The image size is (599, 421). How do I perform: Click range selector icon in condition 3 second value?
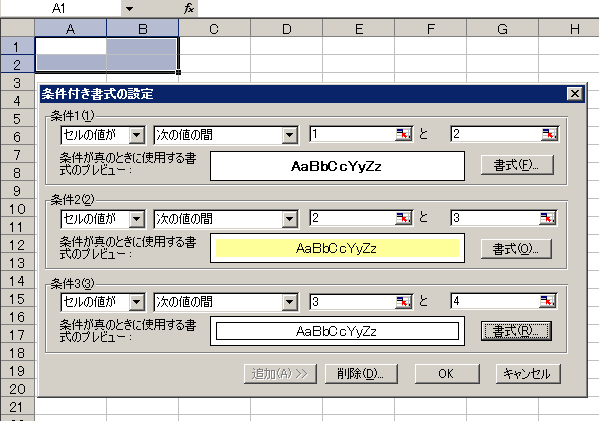(548, 302)
